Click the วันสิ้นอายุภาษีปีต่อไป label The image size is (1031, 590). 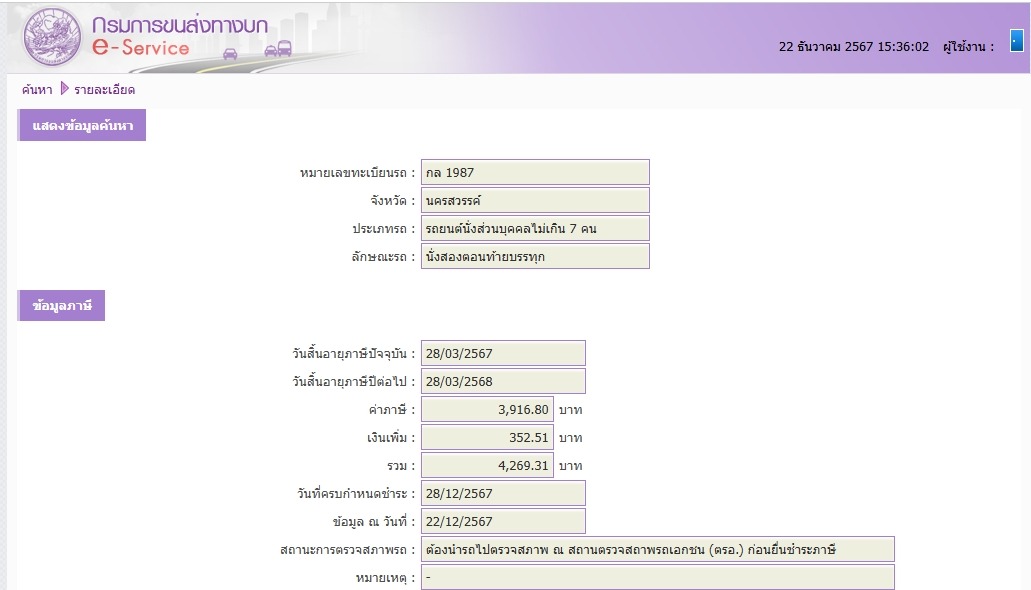point(354,381)
